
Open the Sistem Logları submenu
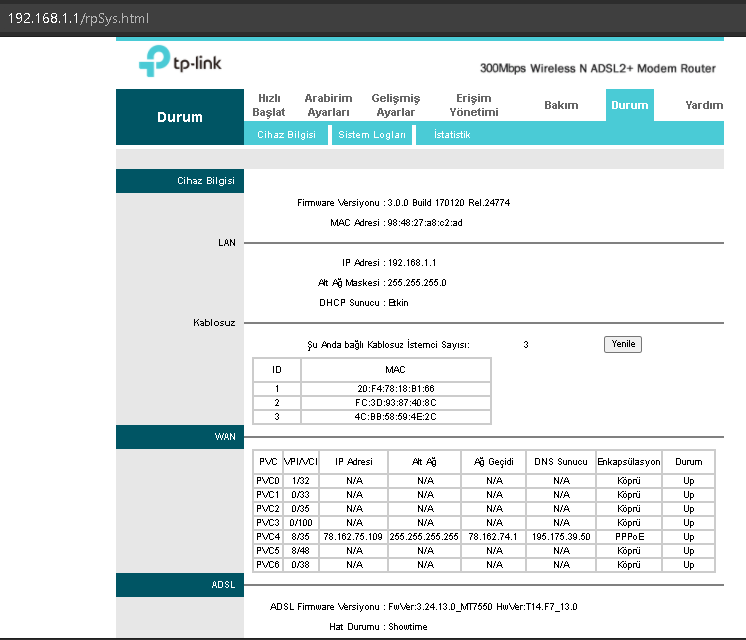372,135
